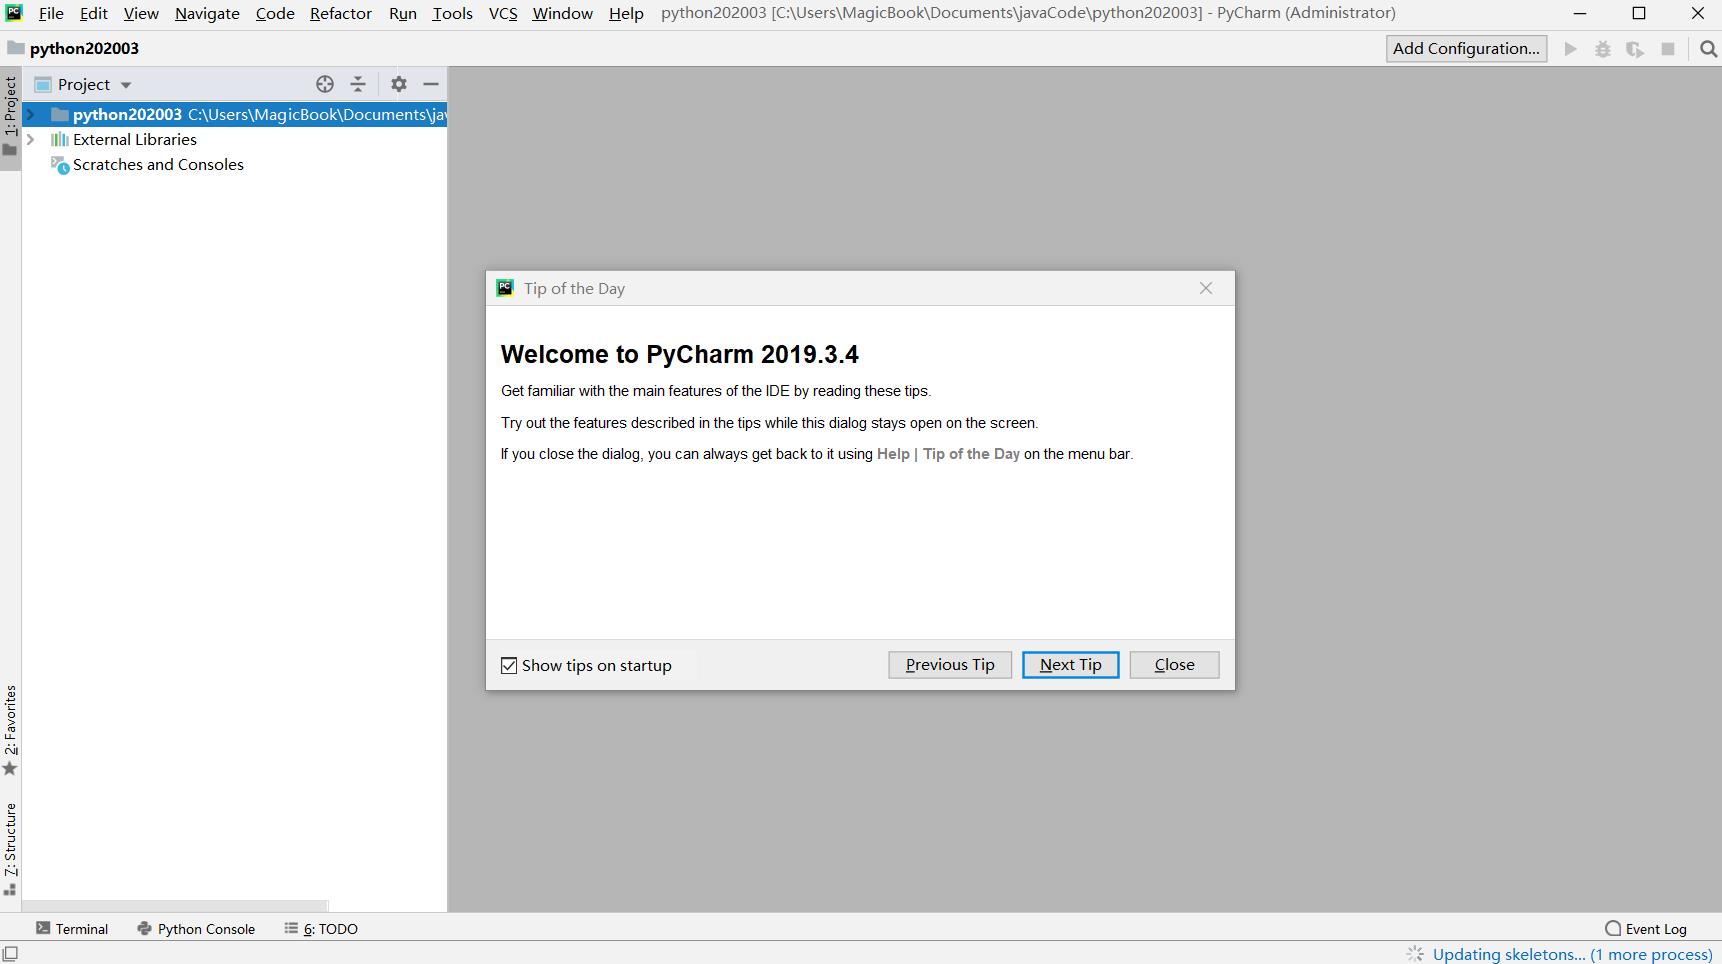Viewport: 1722px width, 964px height.
Task: Open the Python Console tab
Action: click(196, 929)
